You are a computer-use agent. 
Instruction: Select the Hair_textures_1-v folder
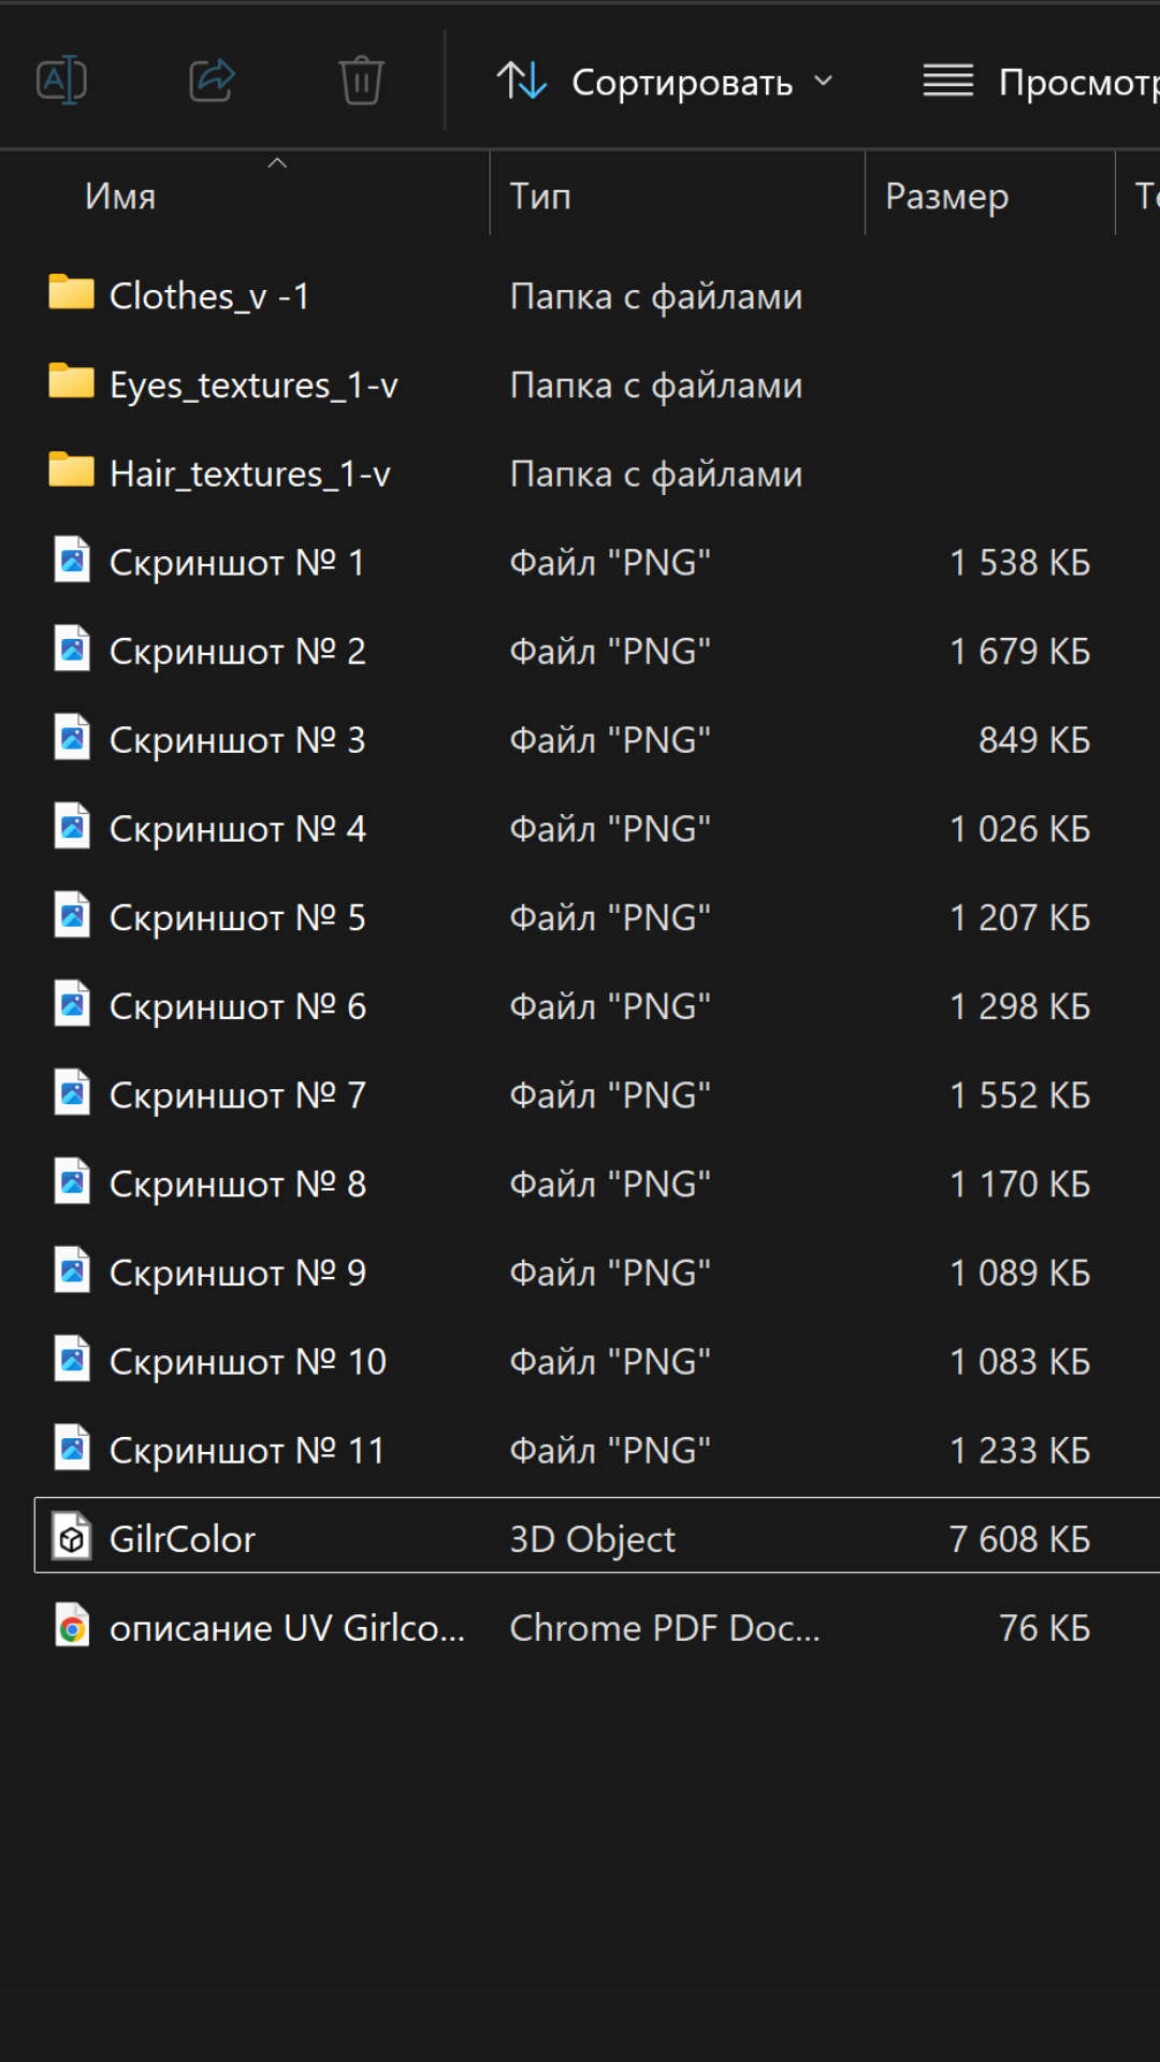tap(249, 474)
